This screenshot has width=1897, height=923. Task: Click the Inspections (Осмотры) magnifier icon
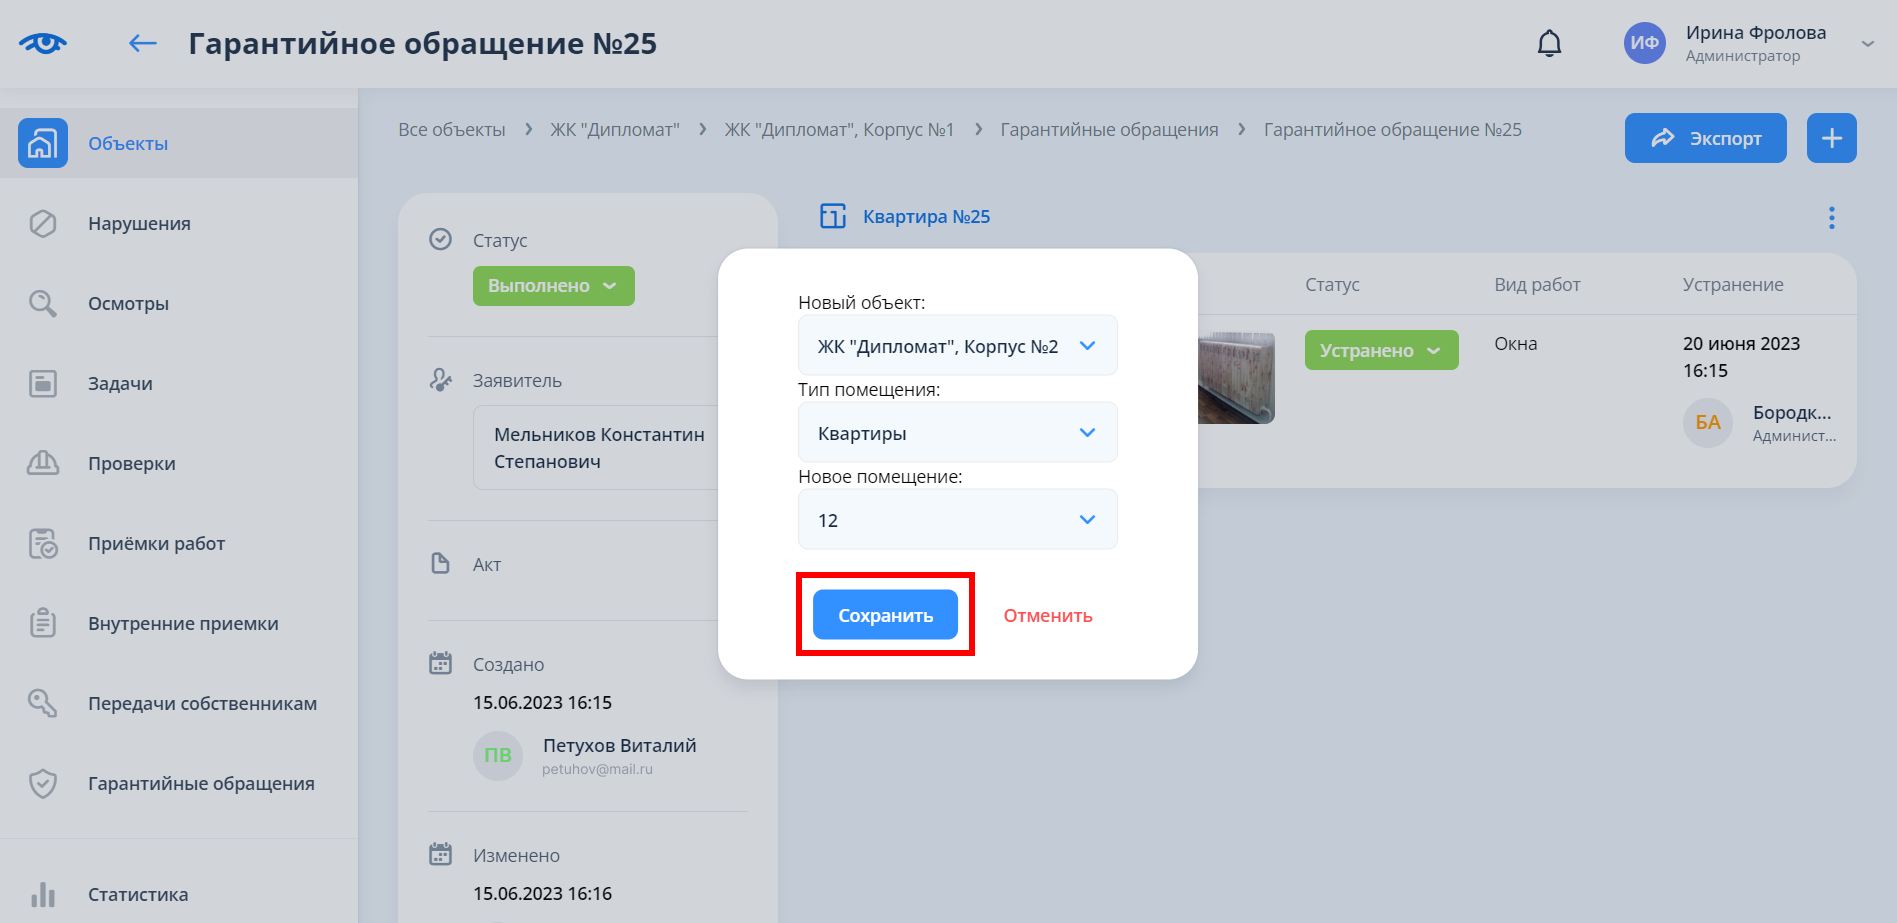[x=43, y=303]
